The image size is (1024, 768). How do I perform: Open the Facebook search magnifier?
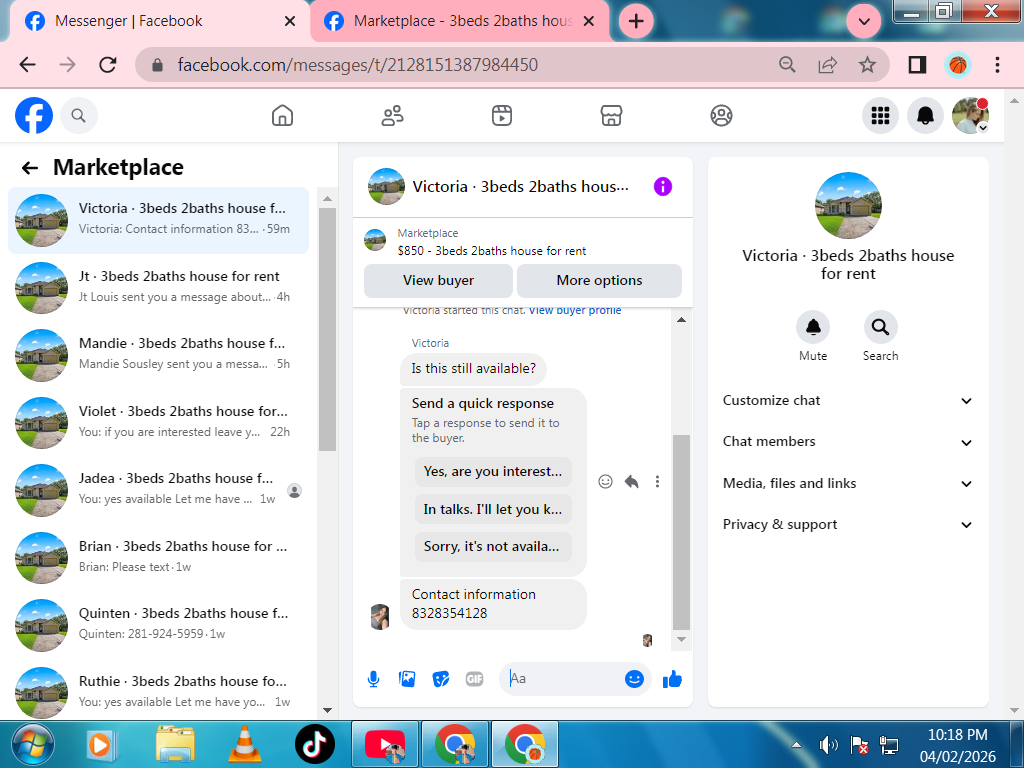point(78,116)
